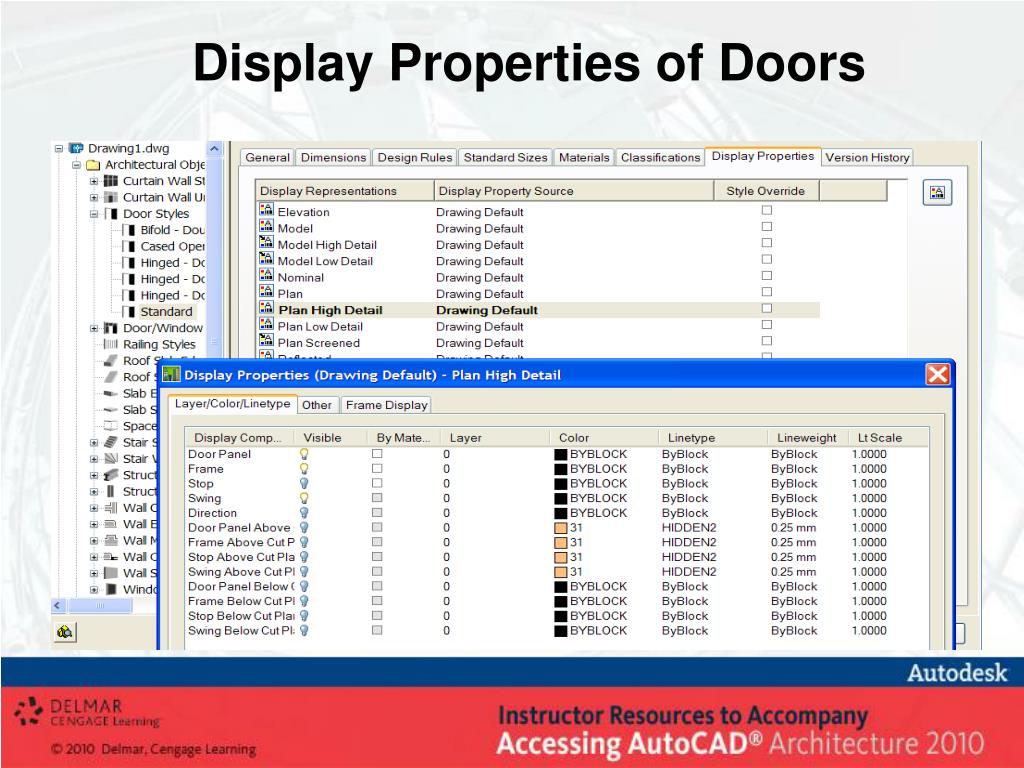Image resolution: width=1024 pixels, height=768 pixels.
Task: Click the tree scrollbar up arrow
Action: point(214,149)
